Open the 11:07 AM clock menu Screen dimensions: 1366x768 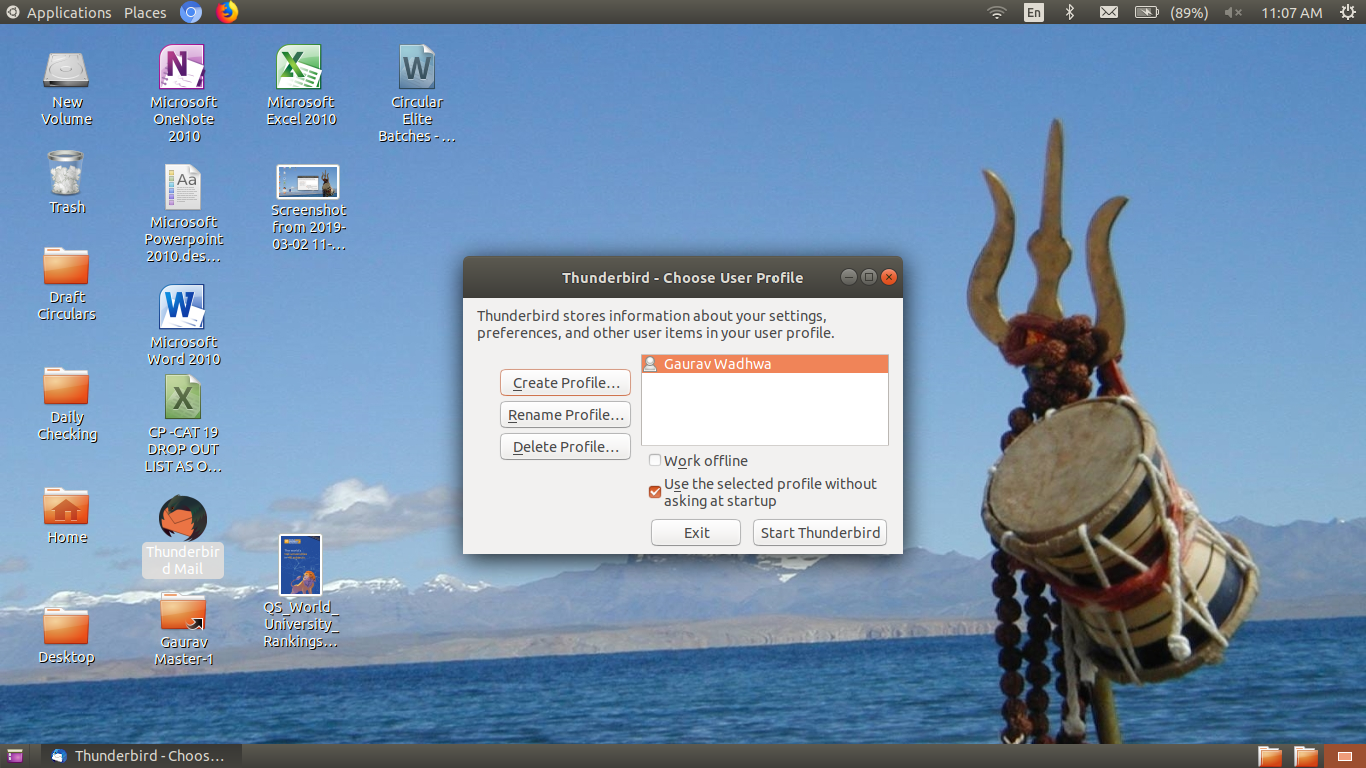click(x=1291, y=12)
